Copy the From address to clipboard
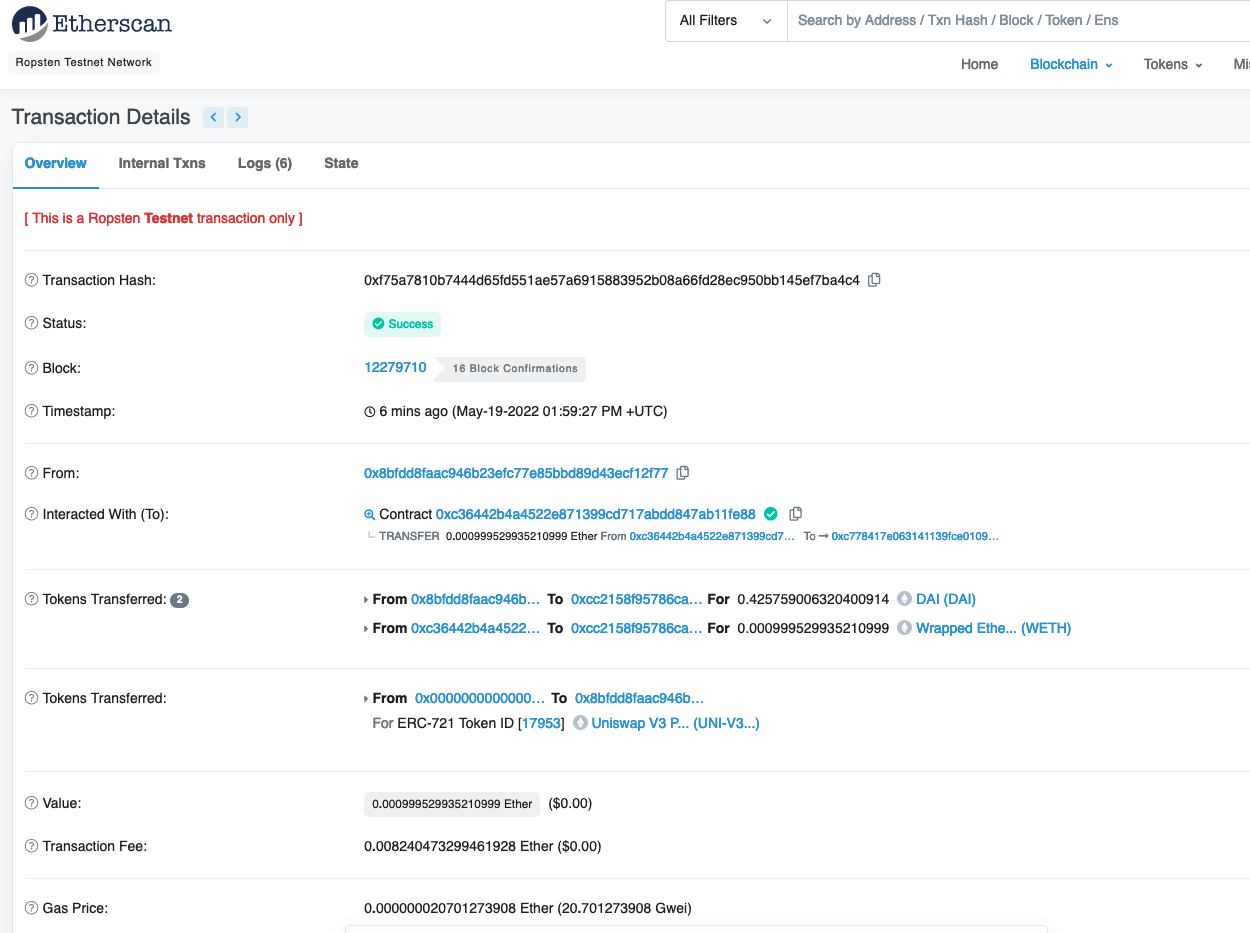This screenshot has width=1250, height=933. coord(683,473)
